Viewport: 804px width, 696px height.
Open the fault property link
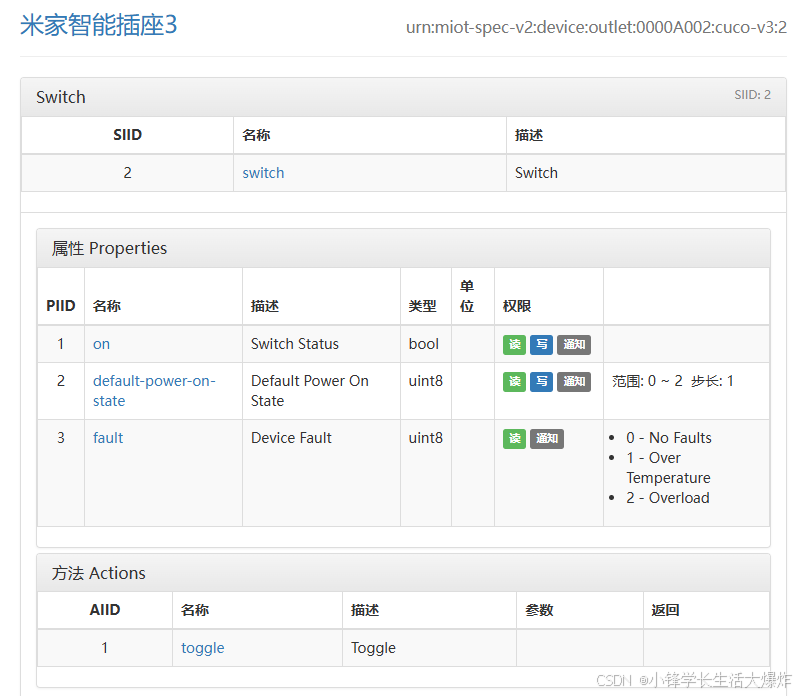pos(108,438)
